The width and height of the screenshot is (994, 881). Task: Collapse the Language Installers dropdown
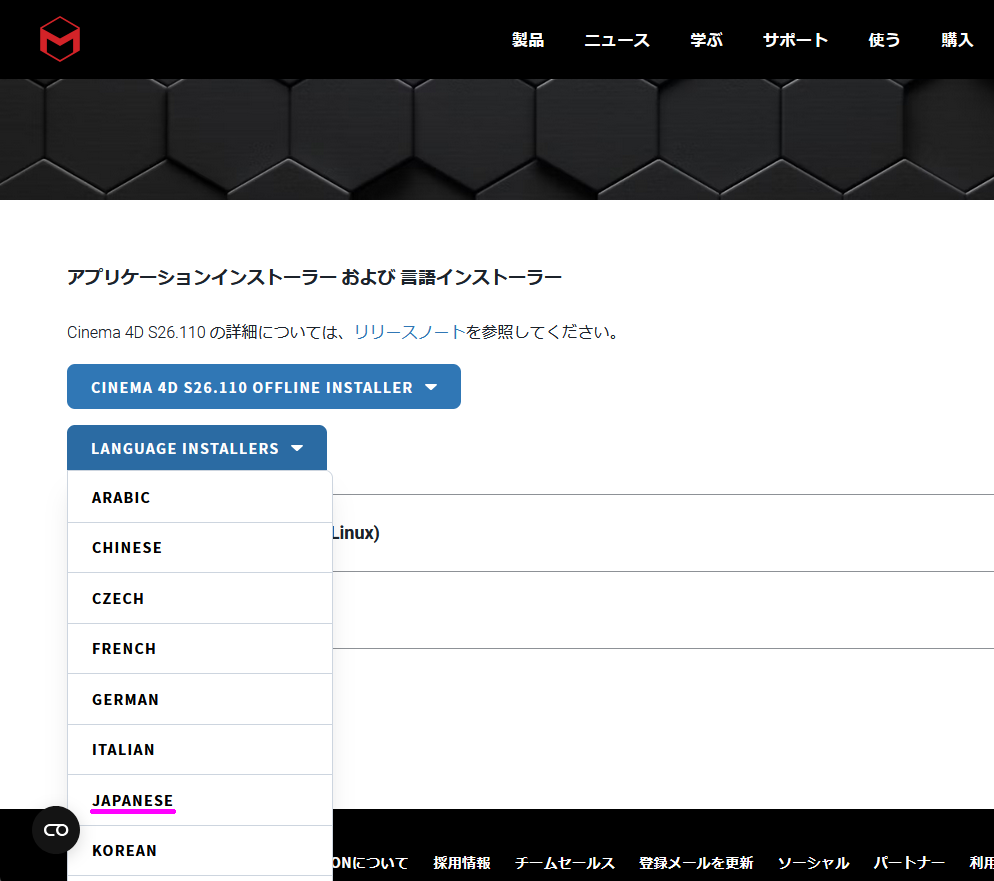tap(197, 448)
